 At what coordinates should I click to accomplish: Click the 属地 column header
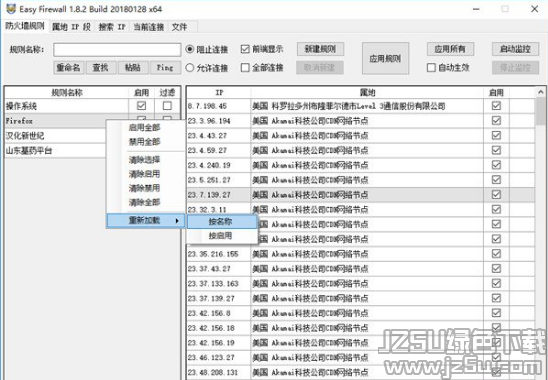tap(367, 93)
